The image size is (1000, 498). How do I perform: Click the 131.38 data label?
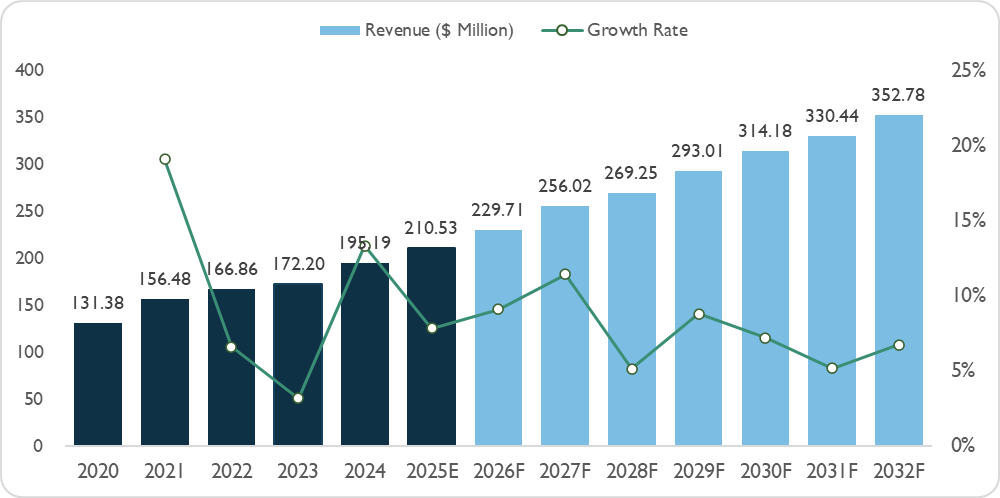pos(98,304)
